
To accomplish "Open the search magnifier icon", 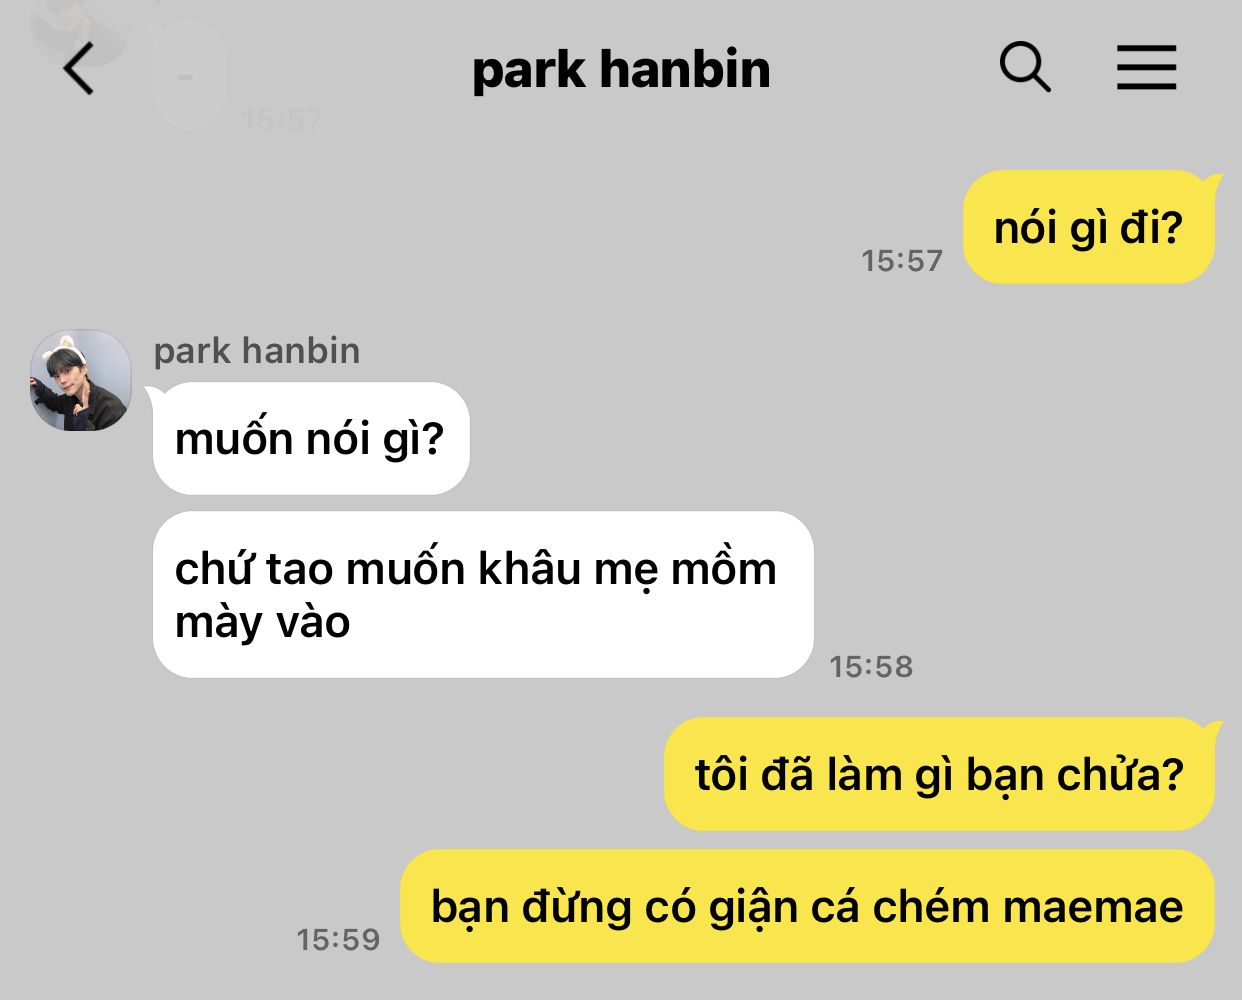I will (1025, 68).
